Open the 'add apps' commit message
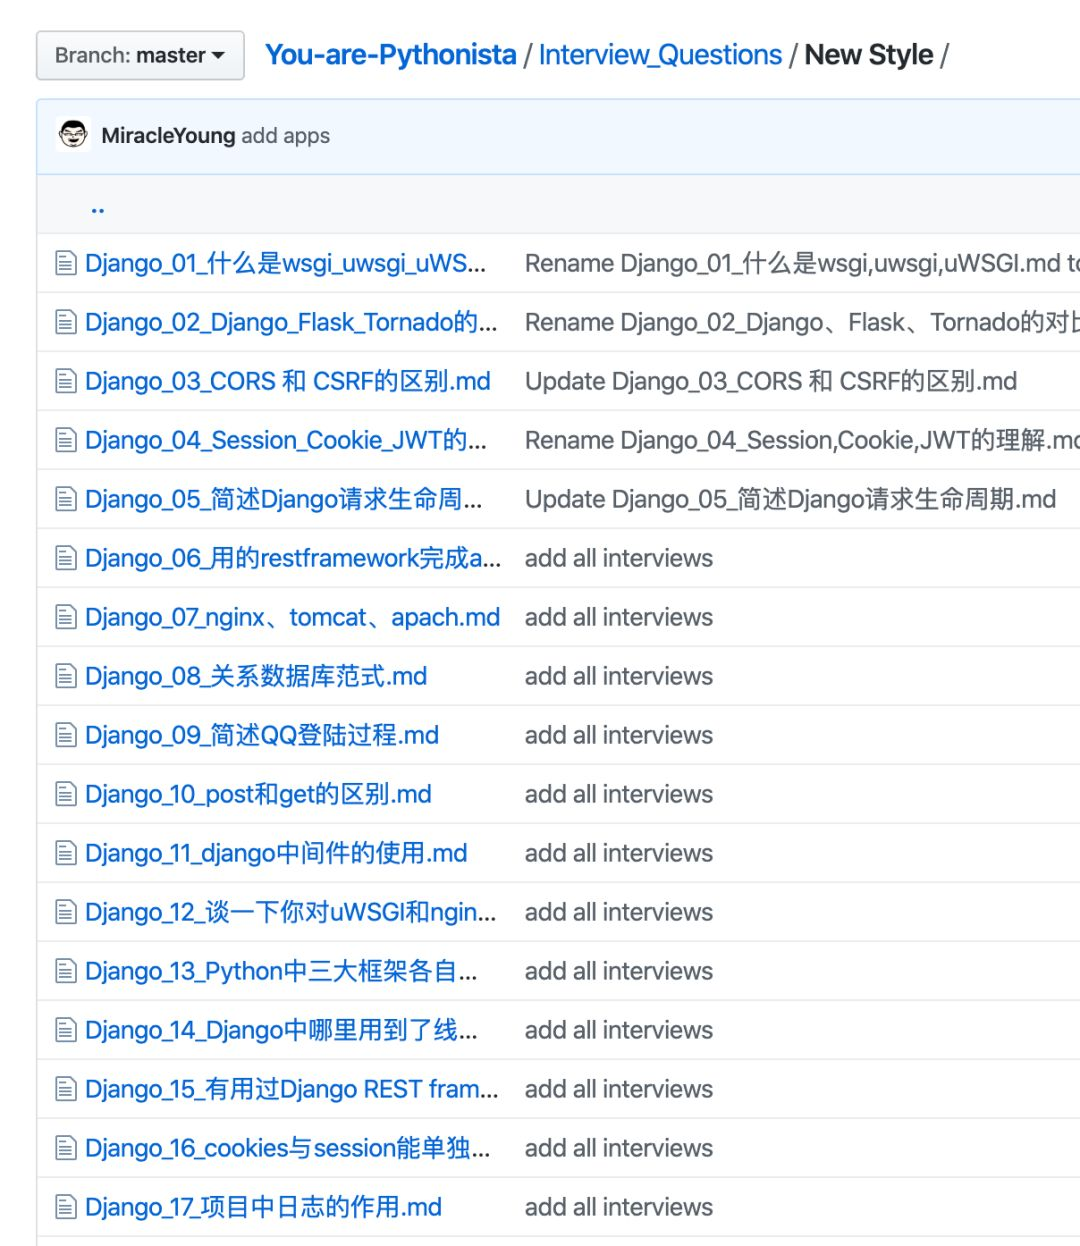1080x1246 pixels. (x=285, y=136)
